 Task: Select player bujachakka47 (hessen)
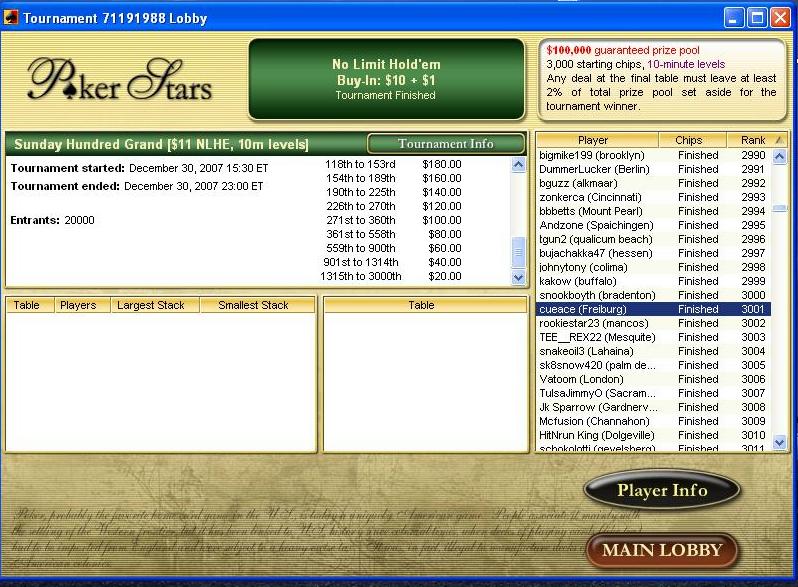coord(654,253)
